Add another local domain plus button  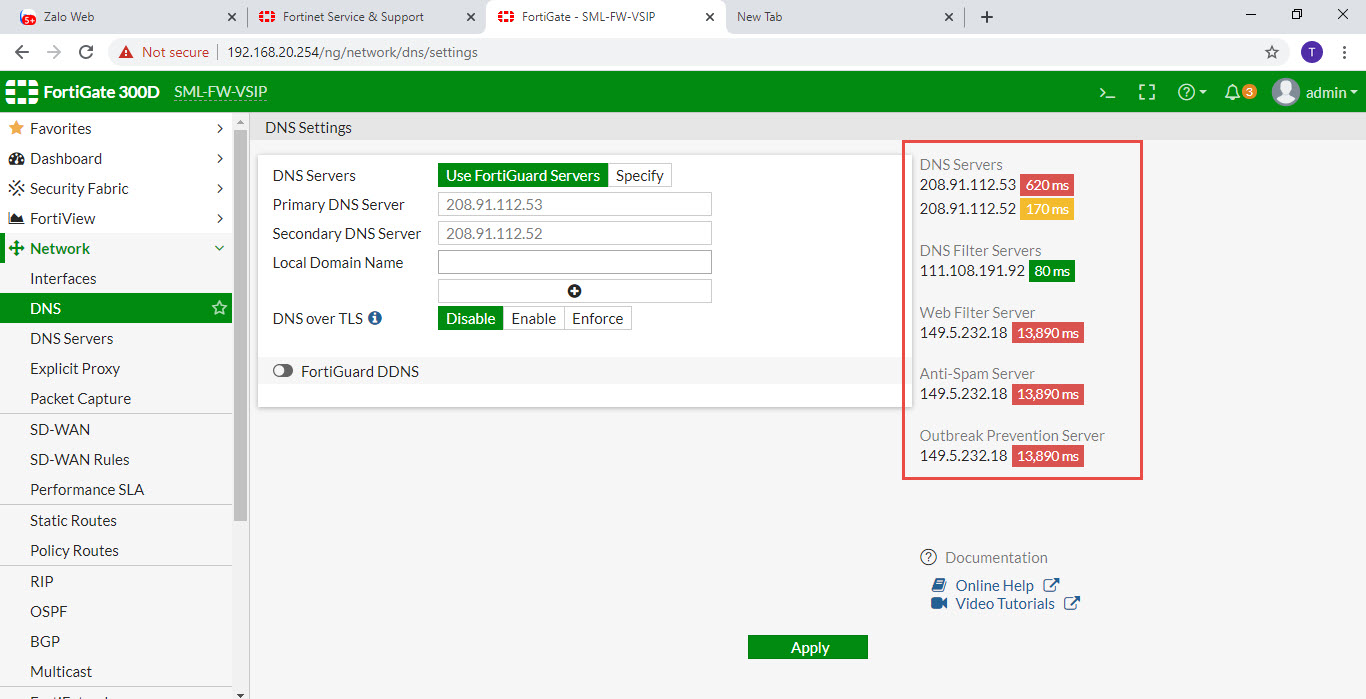tap(575, 291)
